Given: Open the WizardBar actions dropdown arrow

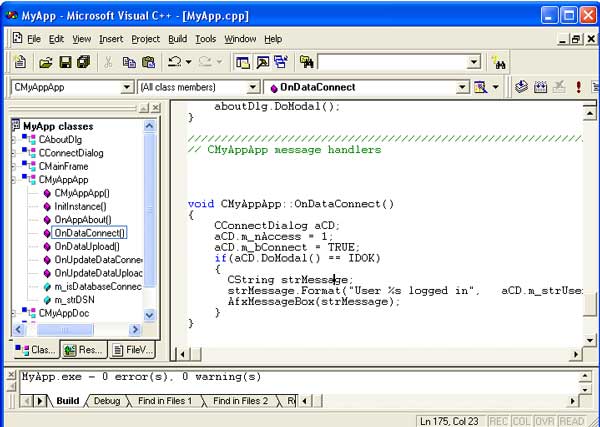Looking at the screenshot, I should 496,87.
